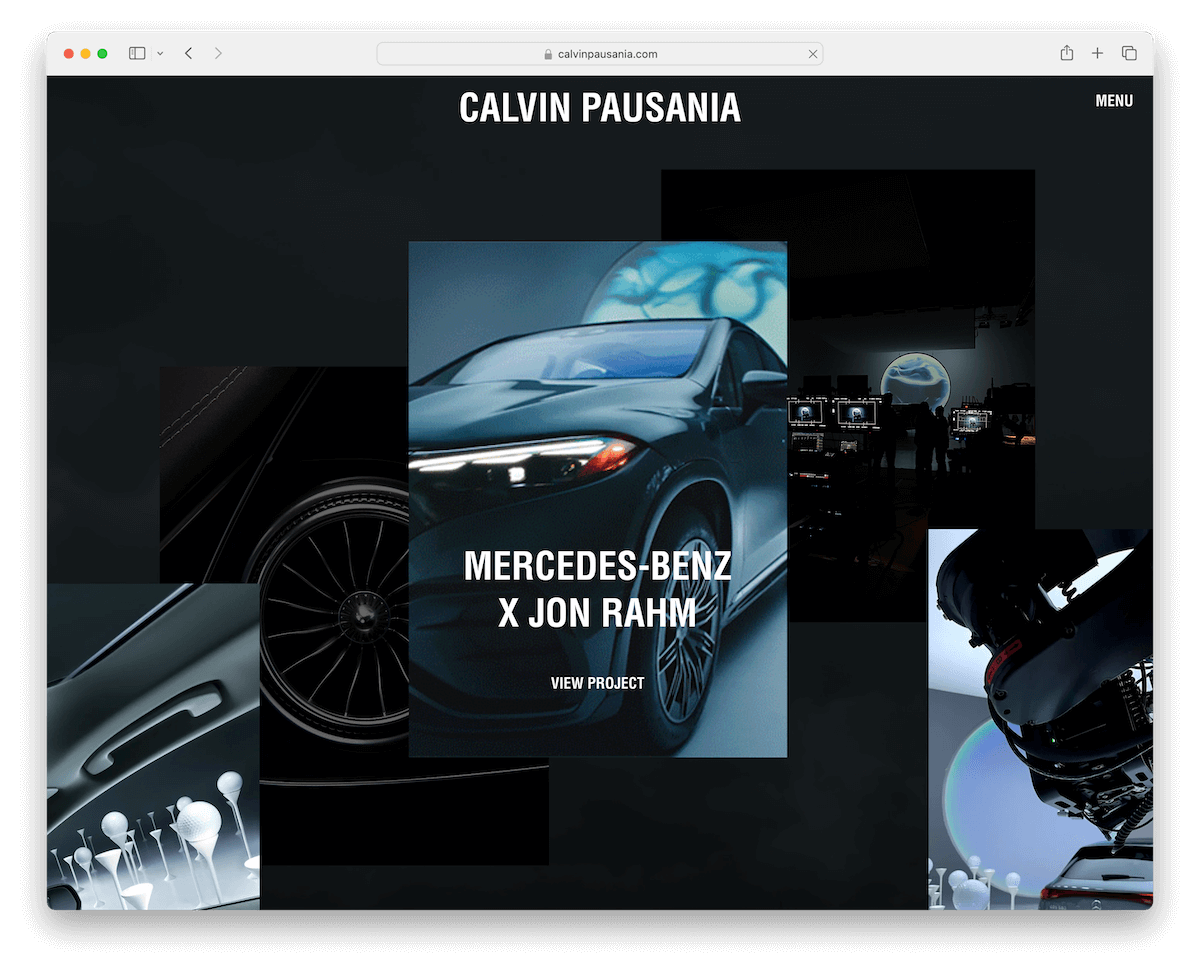Open a new tab with plus icon

tap(1097, 54)
